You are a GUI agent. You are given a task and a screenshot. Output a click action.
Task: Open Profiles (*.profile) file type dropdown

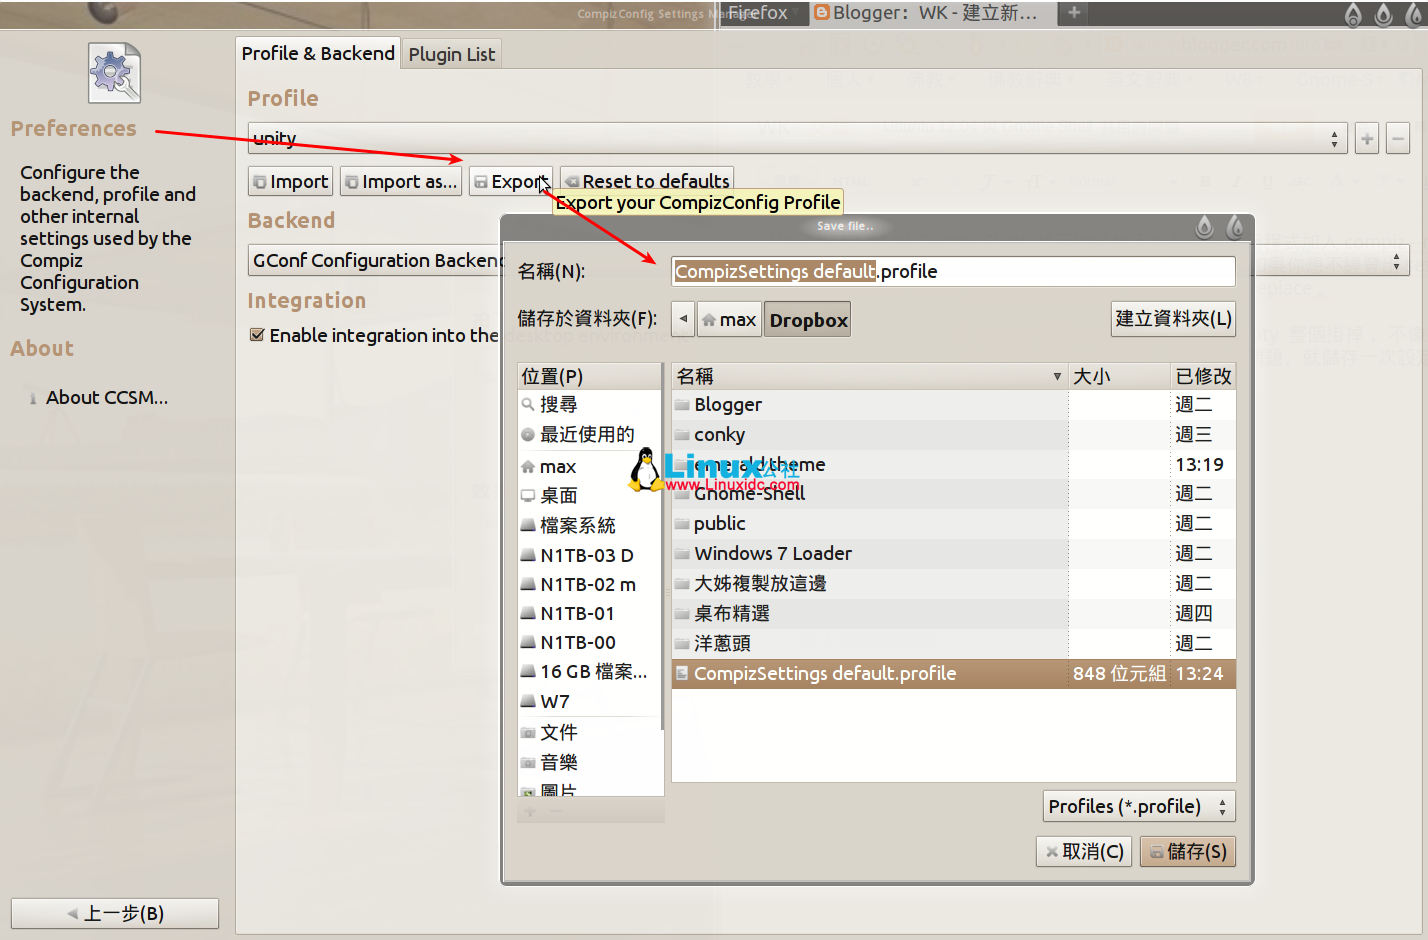(1139, 806)
